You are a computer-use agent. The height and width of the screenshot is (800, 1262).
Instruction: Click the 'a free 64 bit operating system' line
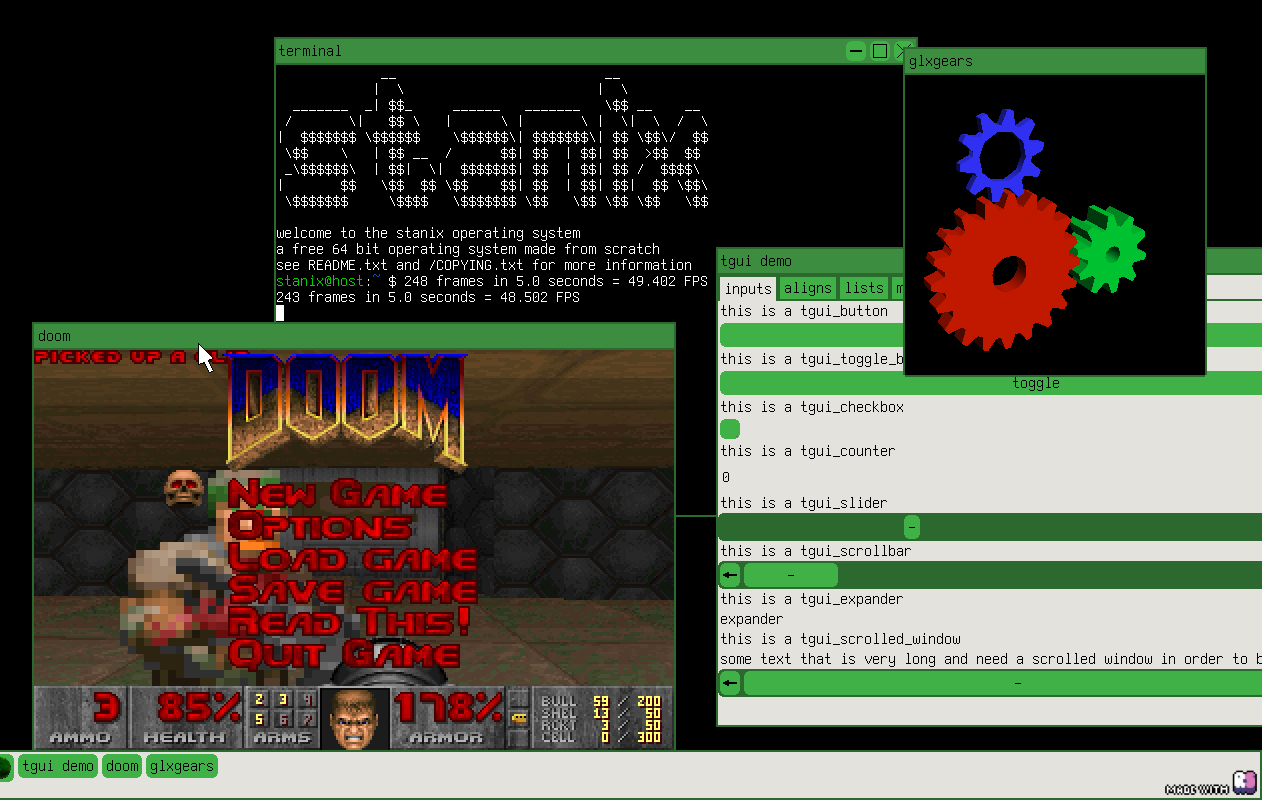[468, 249]
